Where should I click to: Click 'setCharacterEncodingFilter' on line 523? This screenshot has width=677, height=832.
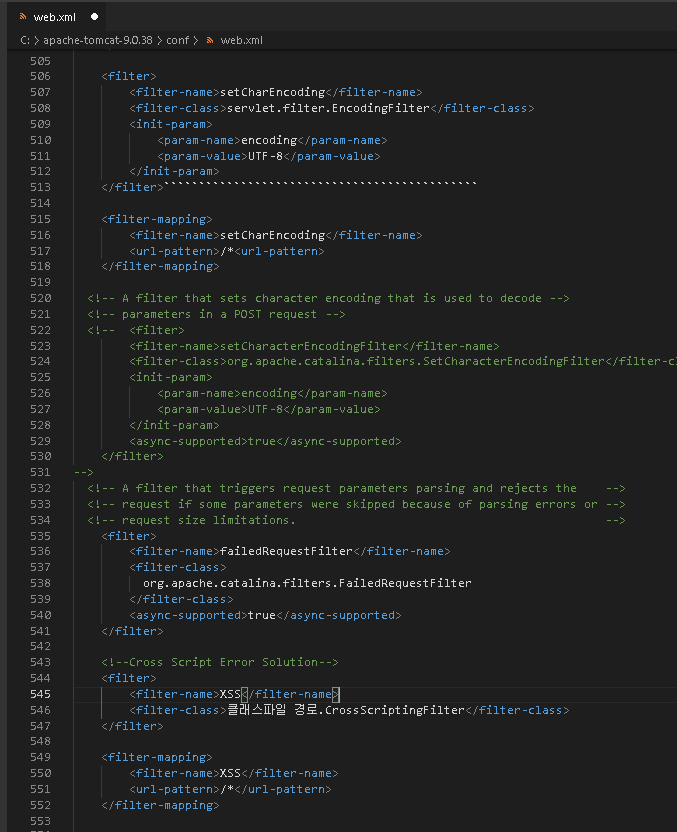point(311,346)
